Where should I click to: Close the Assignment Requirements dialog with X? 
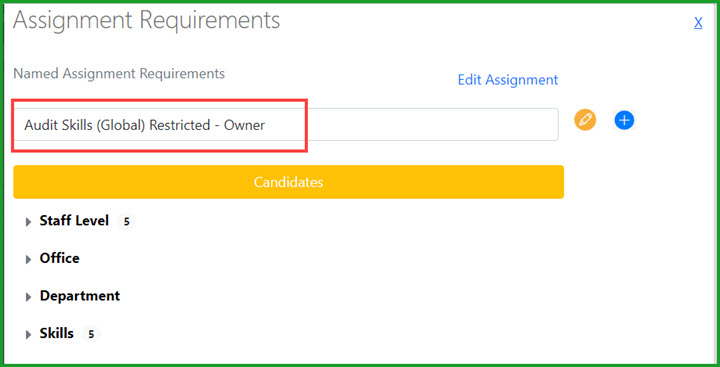pos(698,23)
